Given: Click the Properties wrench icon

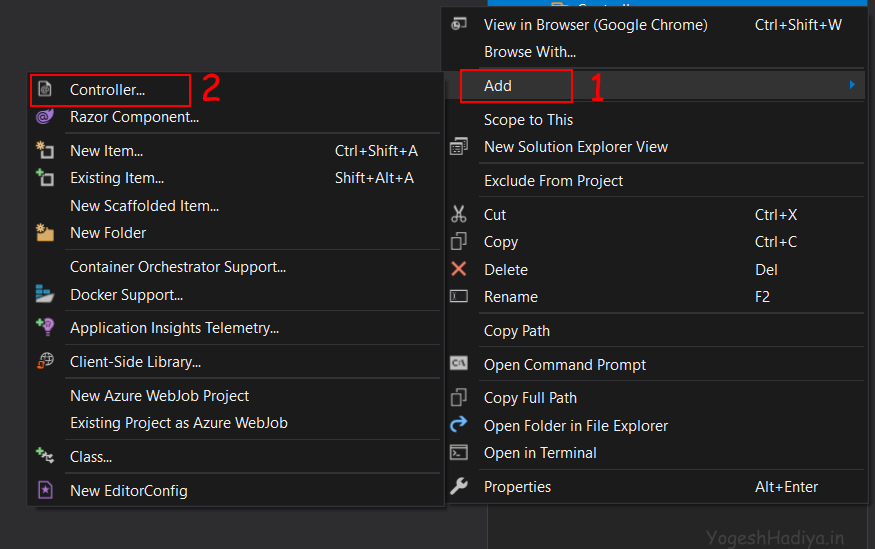Looking at the screenshot, I should click(459, 486).
